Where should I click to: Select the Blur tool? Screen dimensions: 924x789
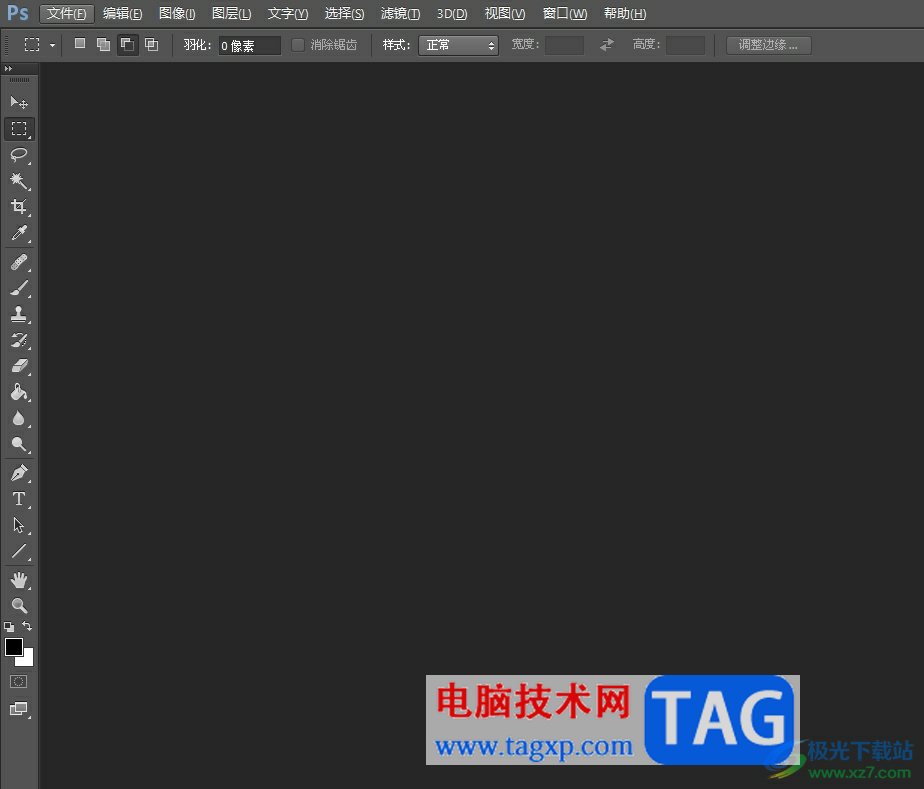click(x=19, y=418)
